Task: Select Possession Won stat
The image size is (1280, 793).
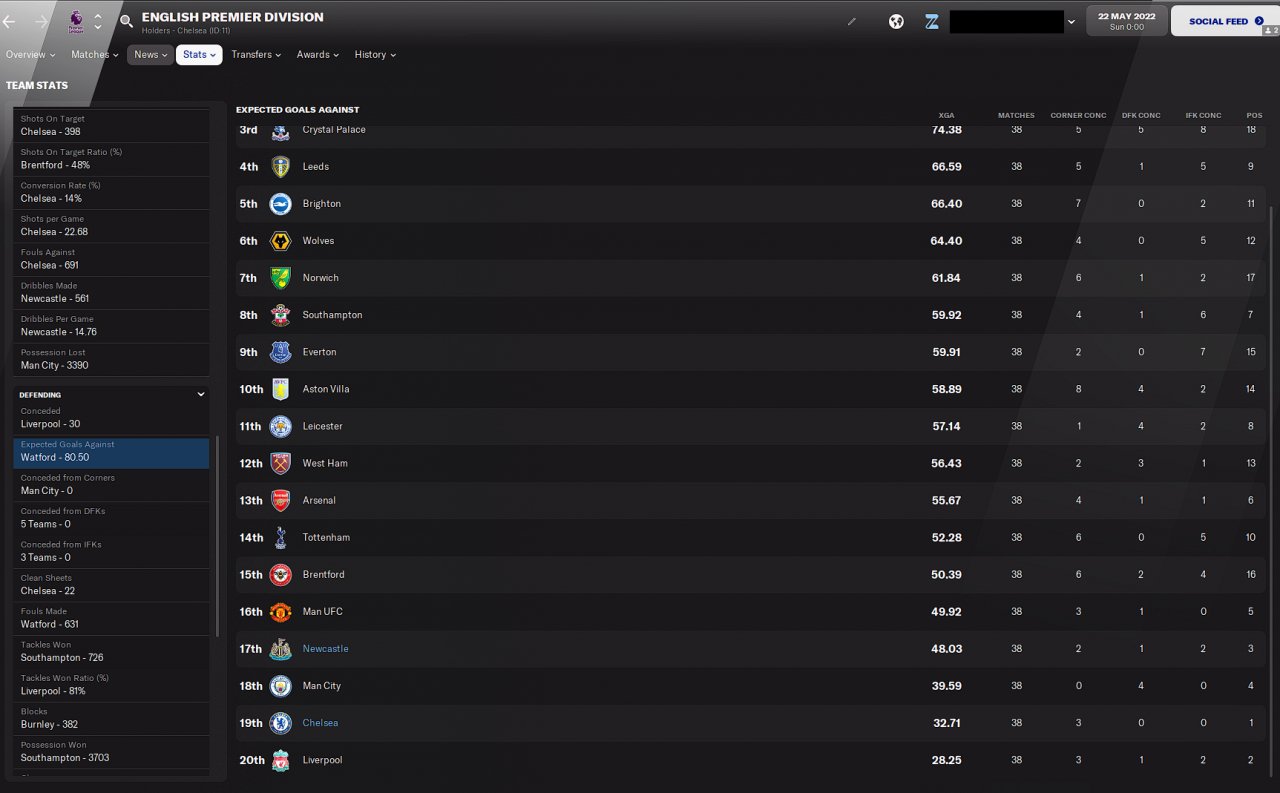Action: 112,752
